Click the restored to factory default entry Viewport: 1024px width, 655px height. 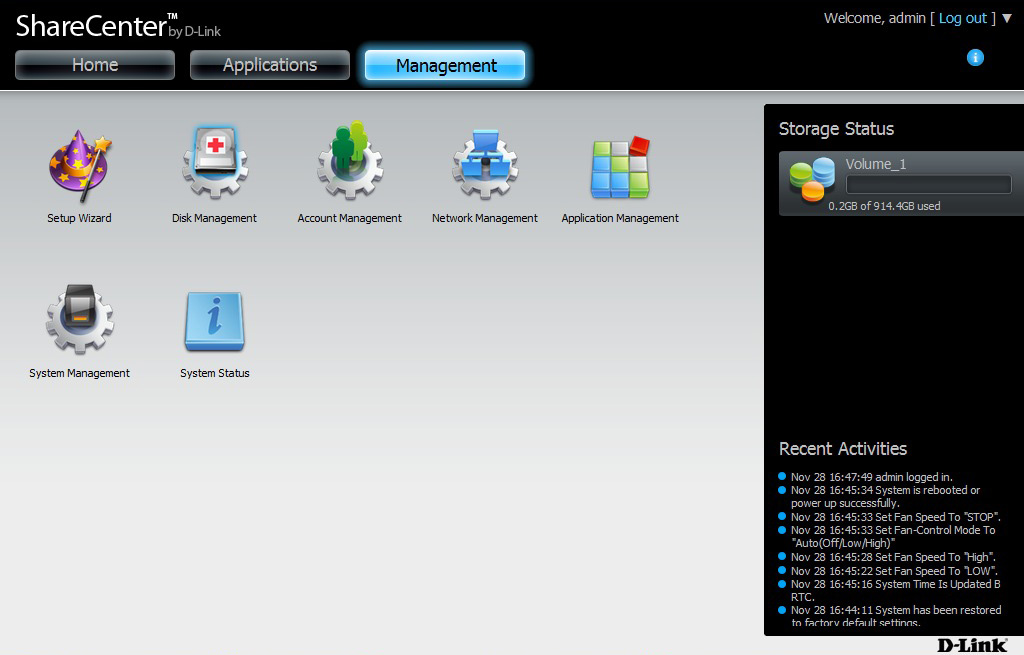[x=896, y=616]
